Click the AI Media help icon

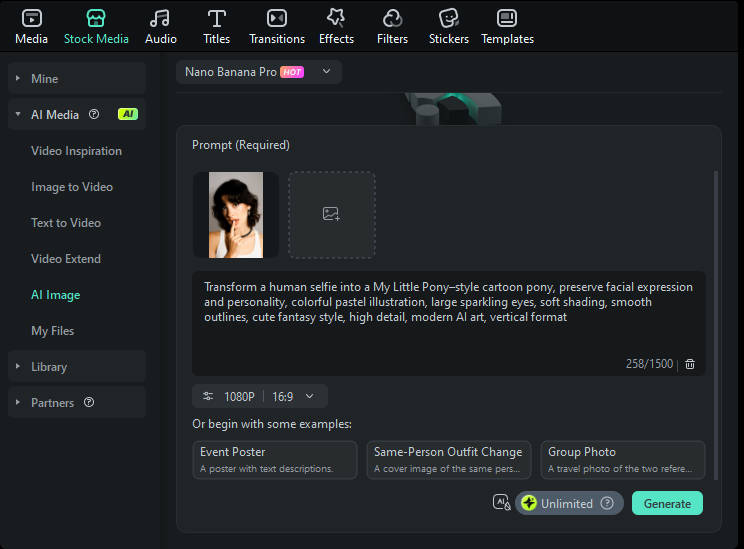tap(94, 114)
